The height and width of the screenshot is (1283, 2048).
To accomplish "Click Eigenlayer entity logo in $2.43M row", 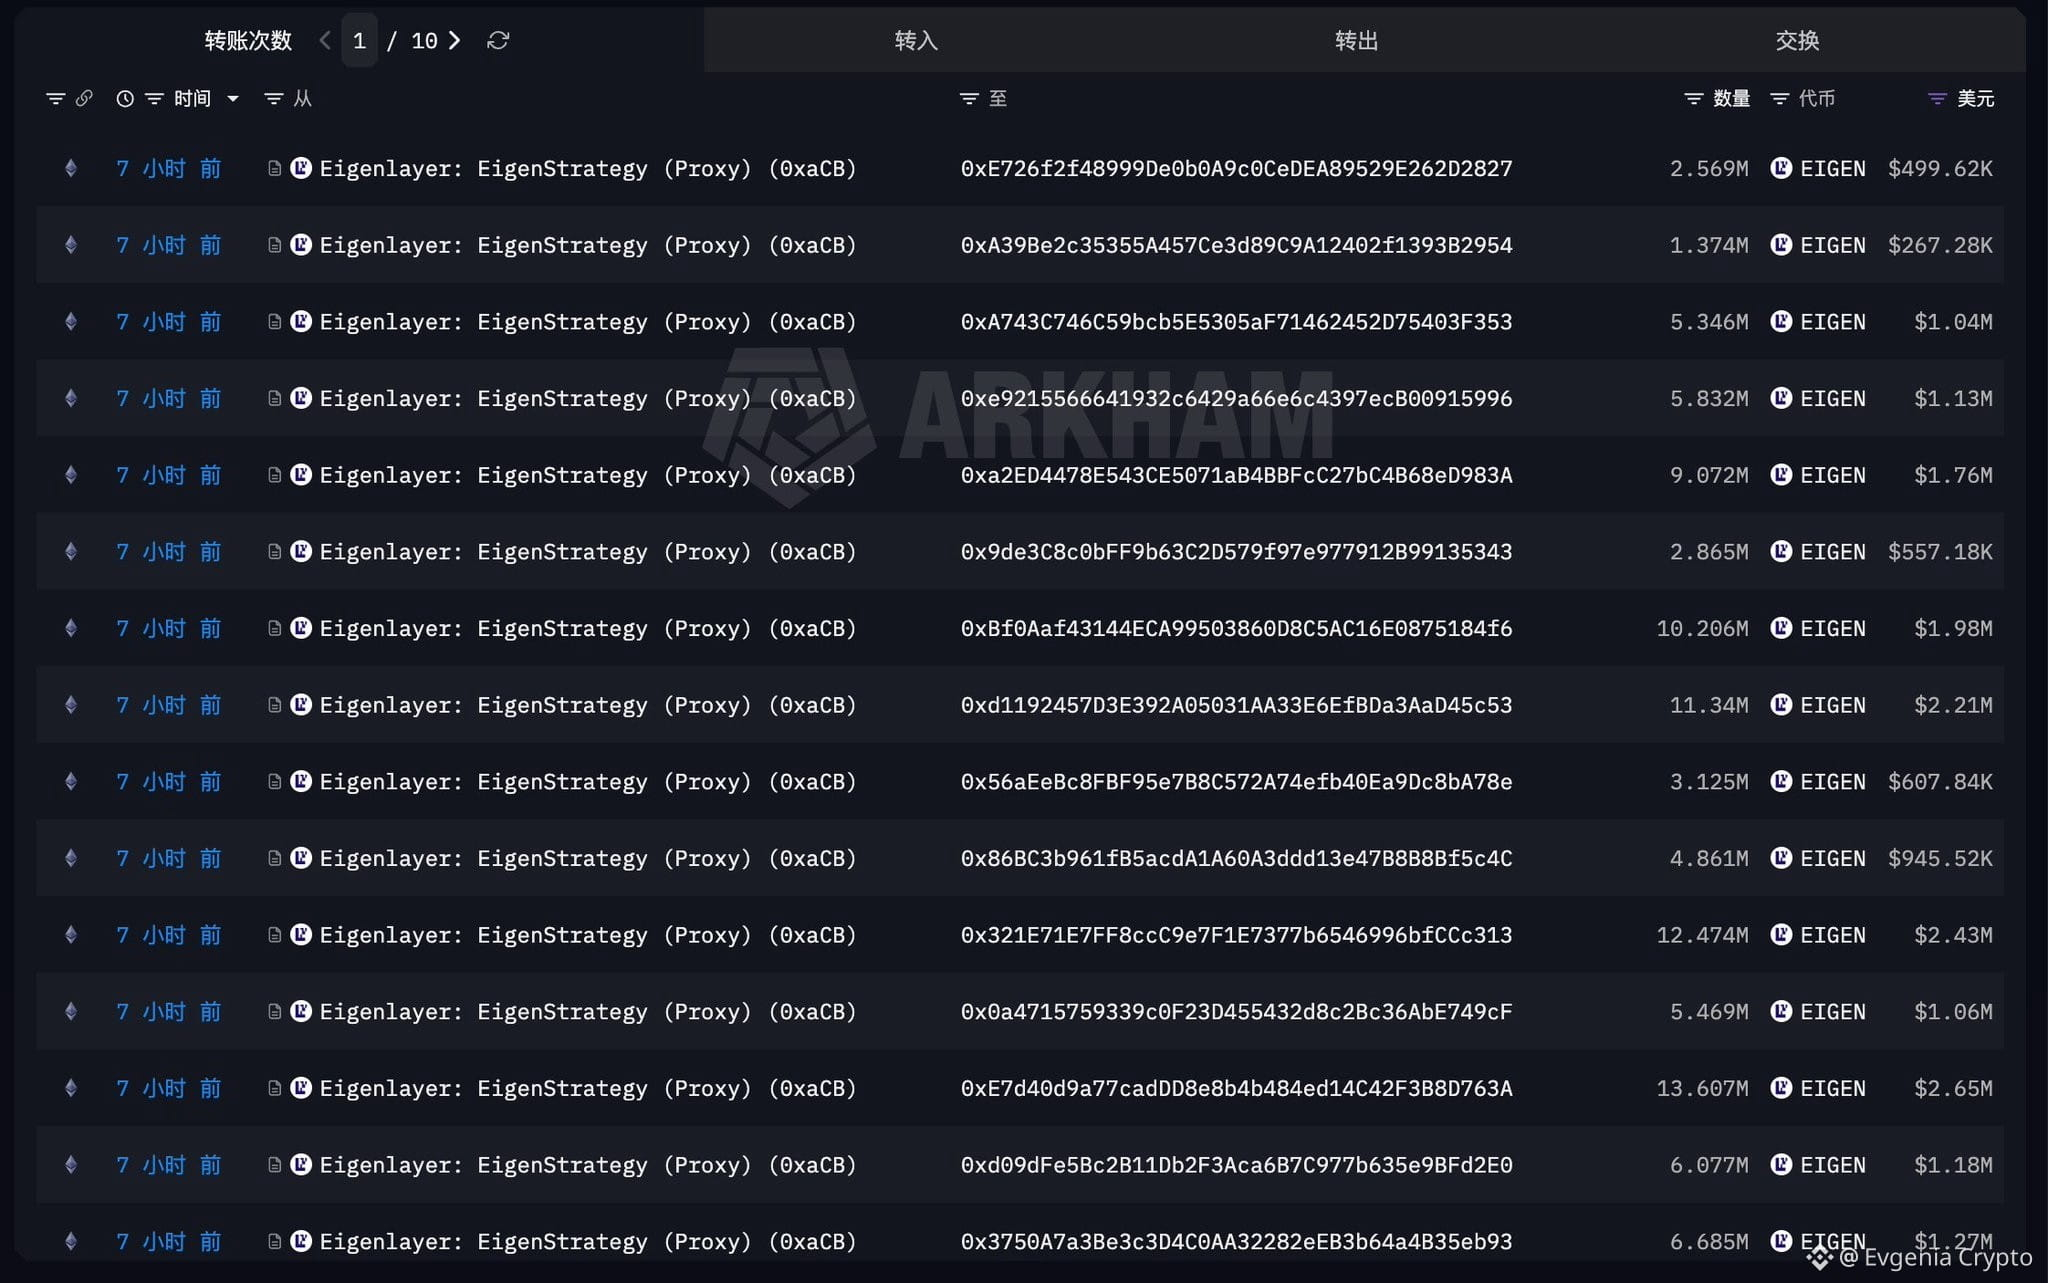I will tap(301, 934).
